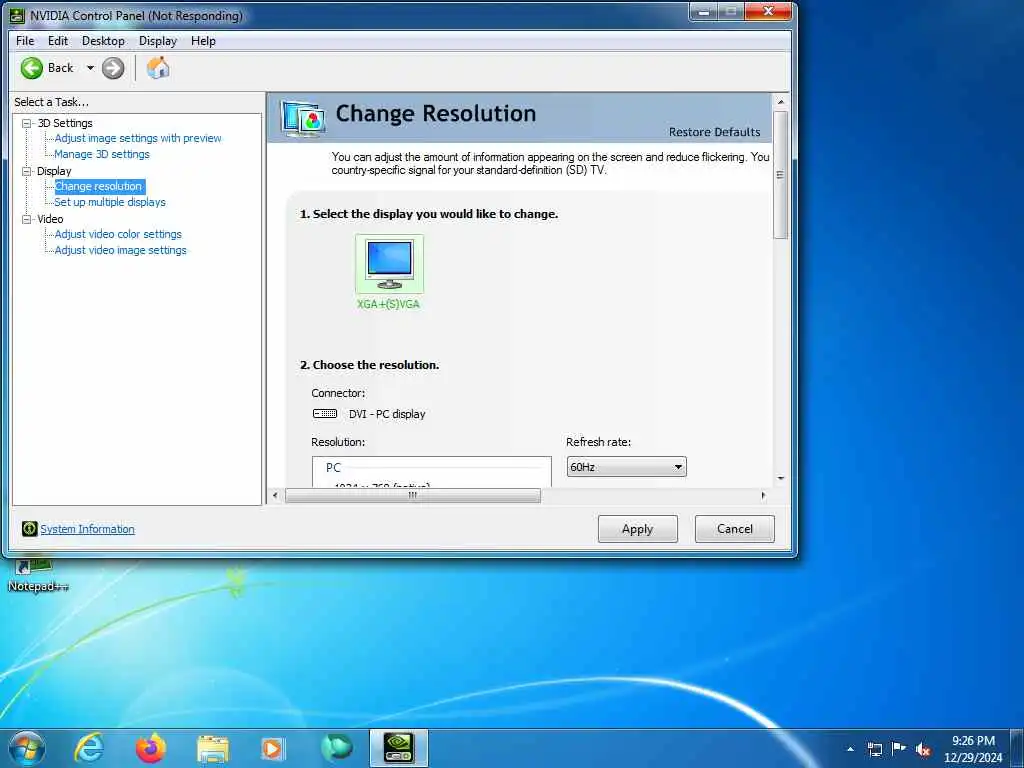The height and width of the screenshot is (768, 1024).
Task: Select Adjust video image settings
Action: pyautogui.click(x=120, y=250)
